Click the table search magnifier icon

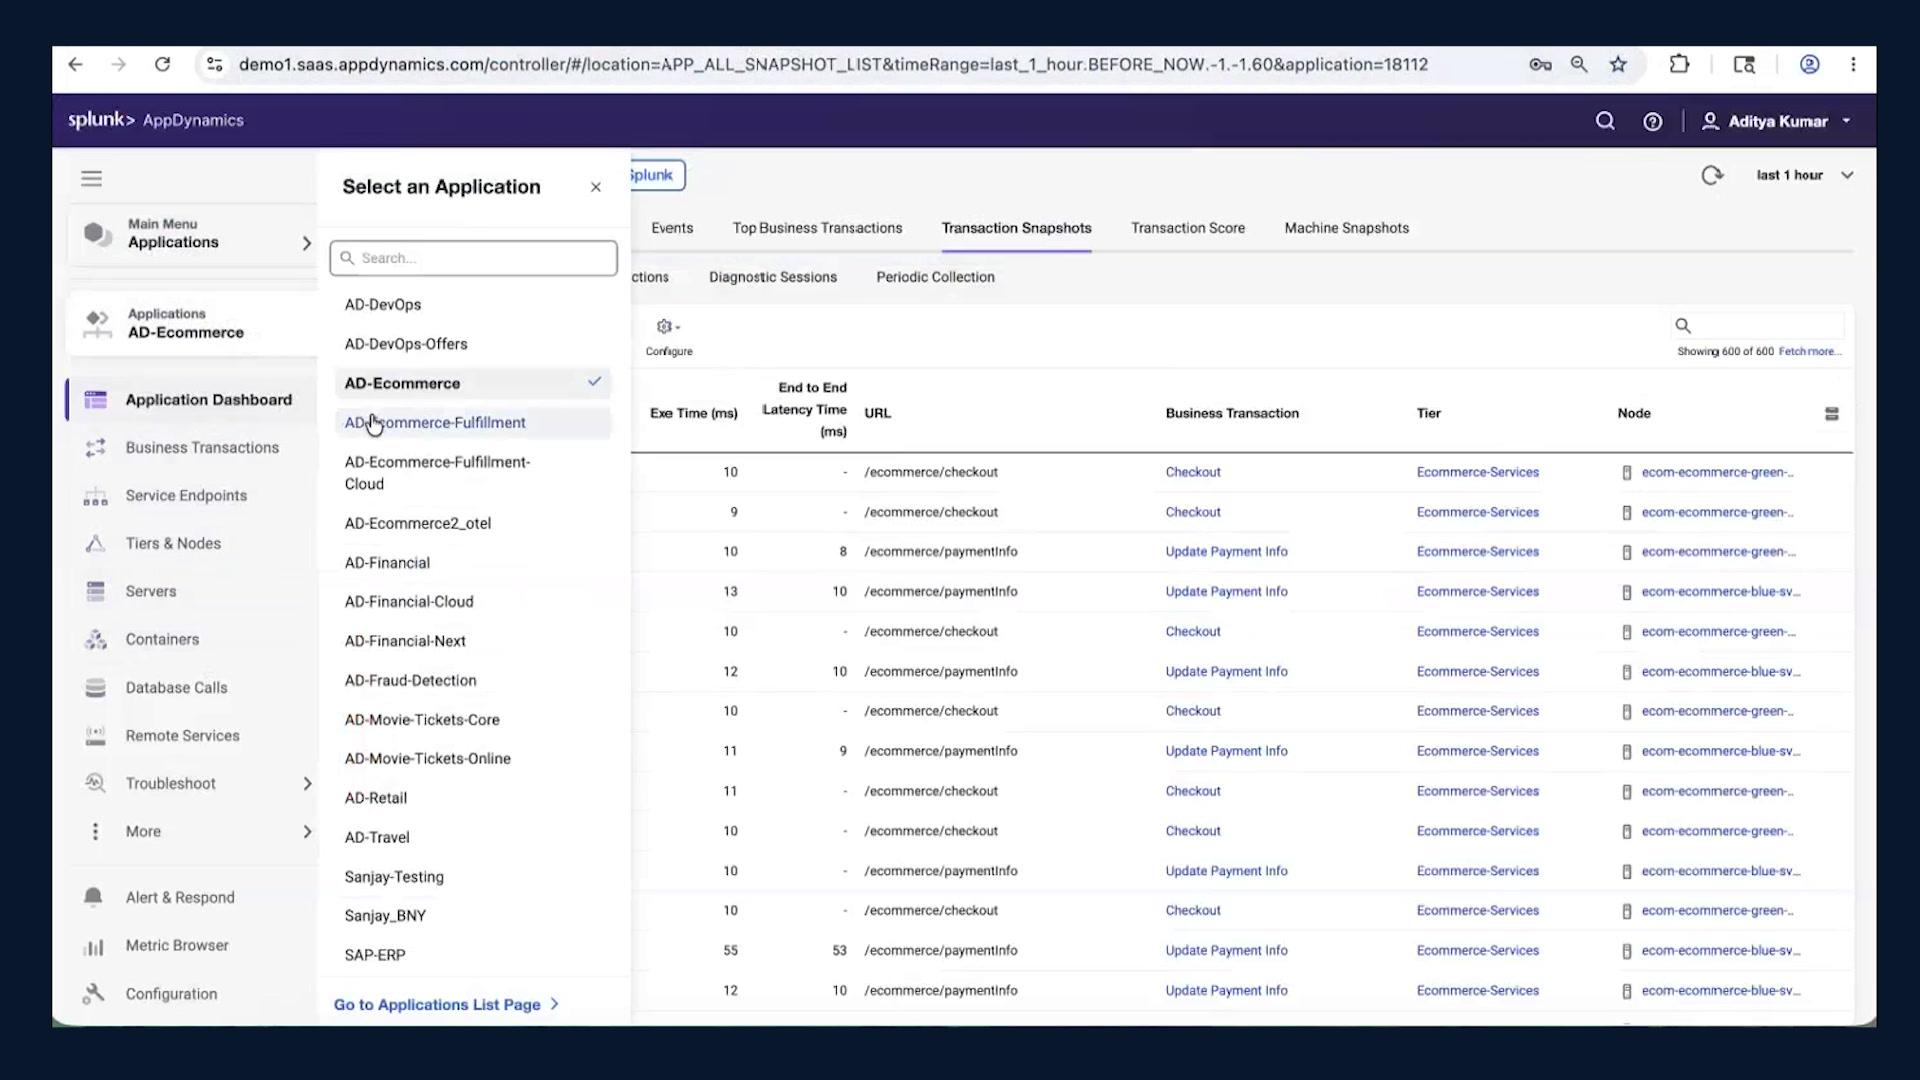coord(1683,325)
